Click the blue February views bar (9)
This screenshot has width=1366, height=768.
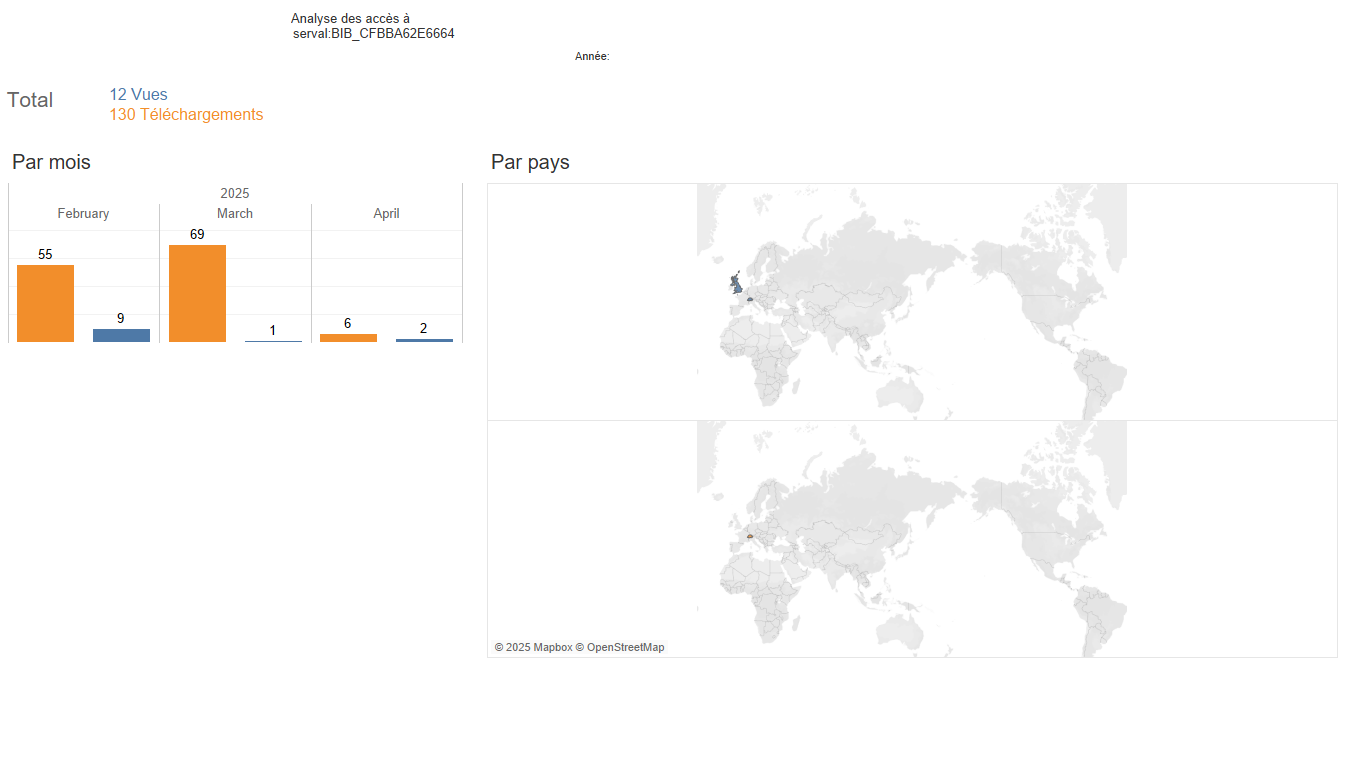[121, 335]
